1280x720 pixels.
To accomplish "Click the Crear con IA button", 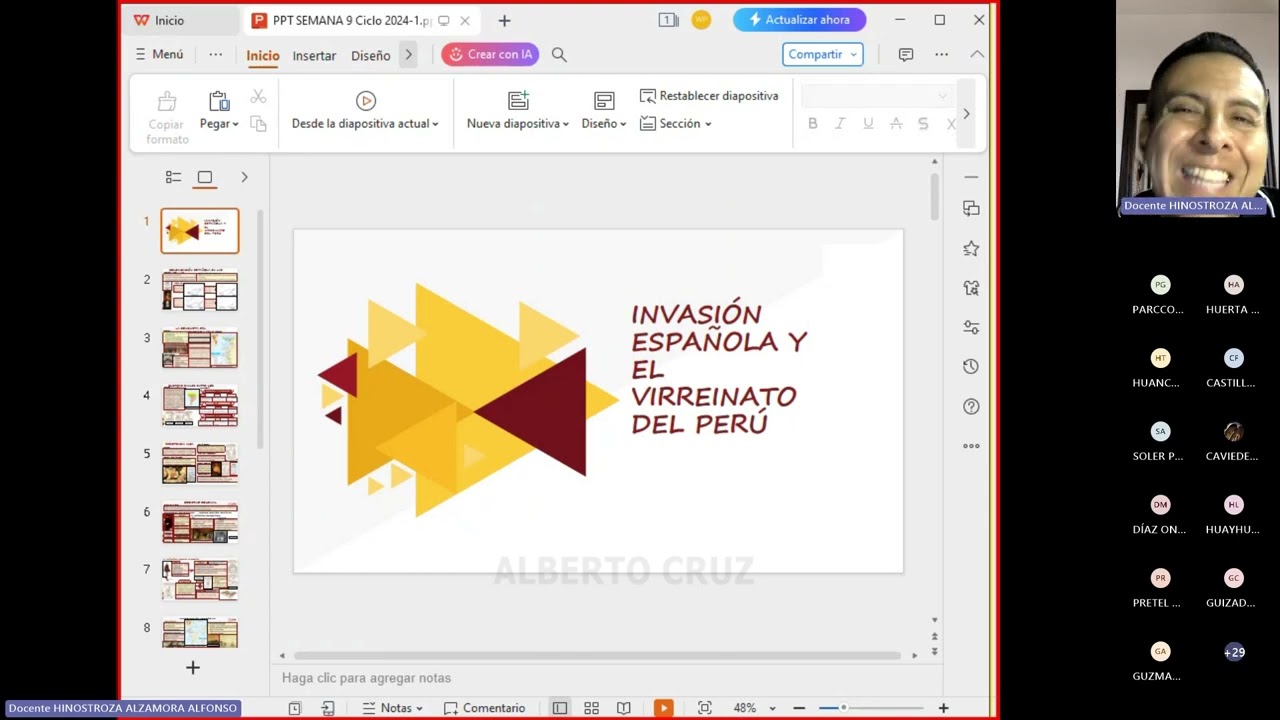I will click(490, 55).
